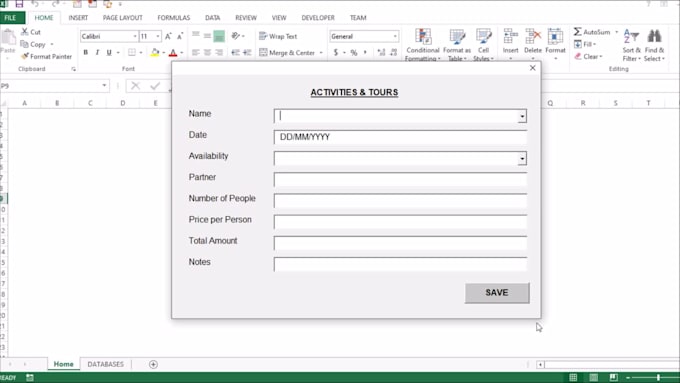Click the AutoSum sigma icon
Screen dimensions: 680x383
tap(578, 32)
